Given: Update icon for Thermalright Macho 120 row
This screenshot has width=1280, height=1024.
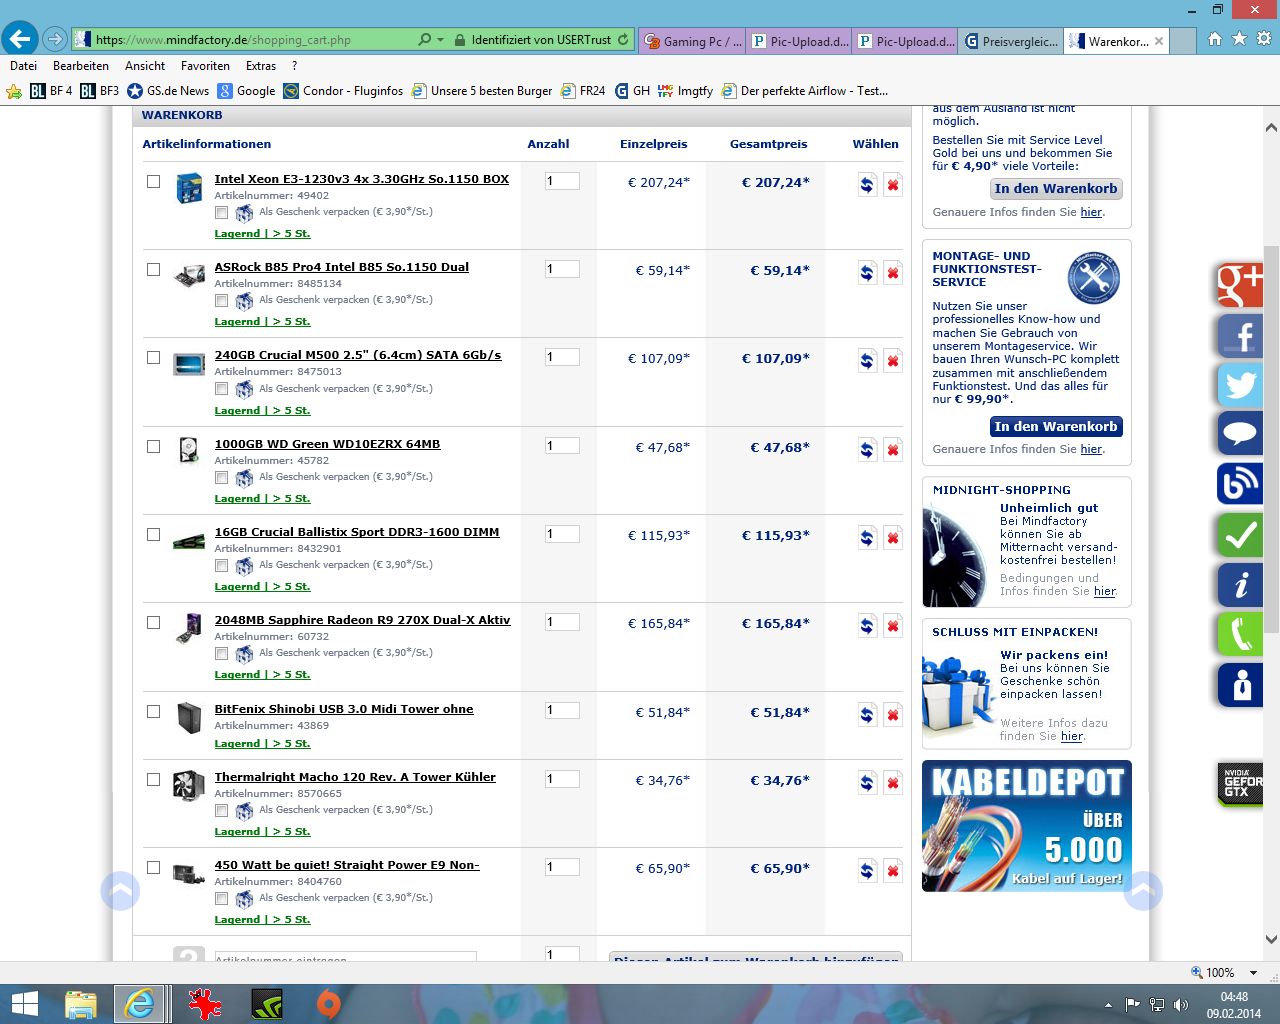Looking at the screenshot, I should tap(867, 783).
